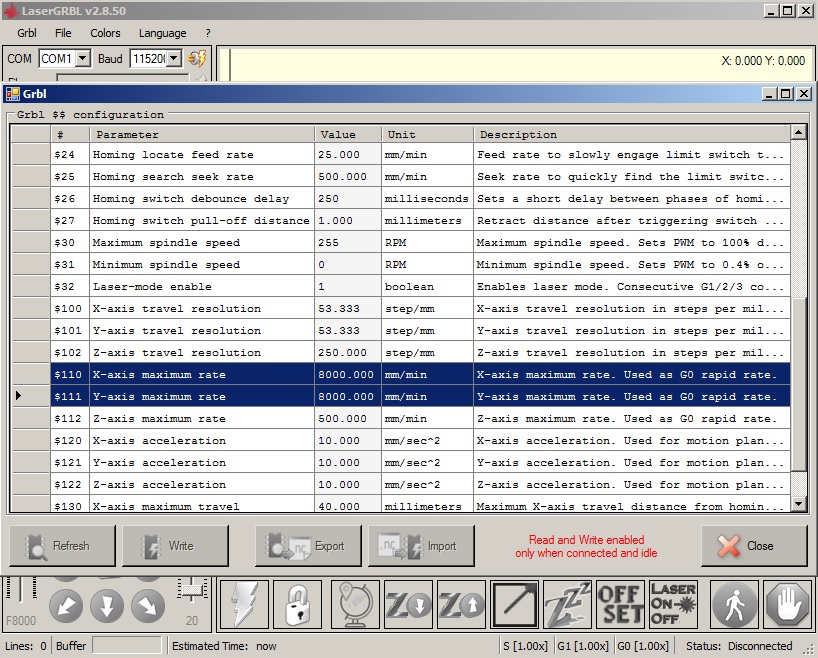
Task: Close the Grbl configuration dialog
Action: pyautogui.click(x=754, y=546)
